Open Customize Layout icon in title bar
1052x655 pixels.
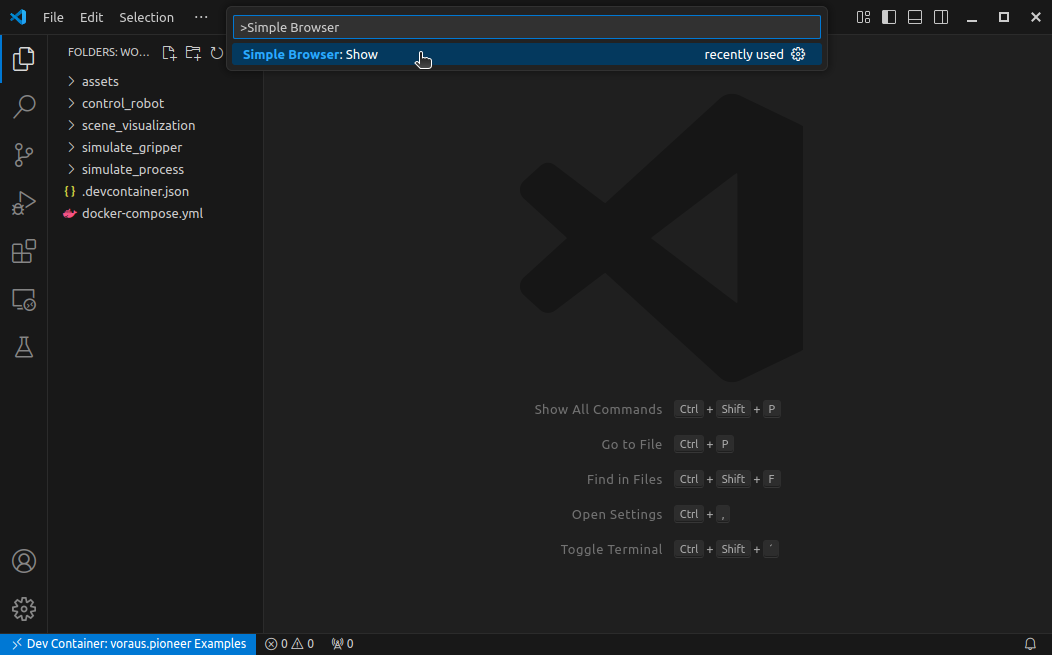(863, 17)
